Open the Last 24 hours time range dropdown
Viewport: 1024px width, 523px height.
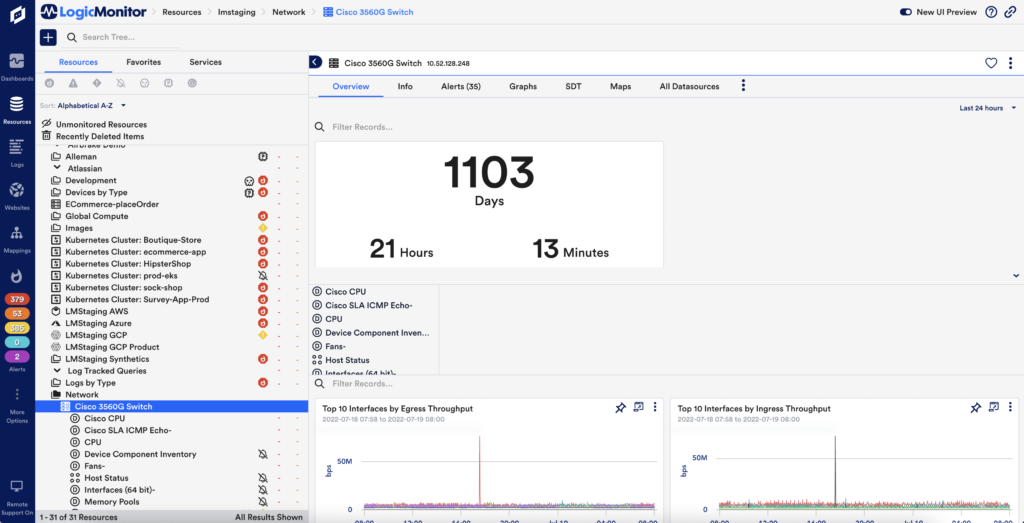click(987, 108)
